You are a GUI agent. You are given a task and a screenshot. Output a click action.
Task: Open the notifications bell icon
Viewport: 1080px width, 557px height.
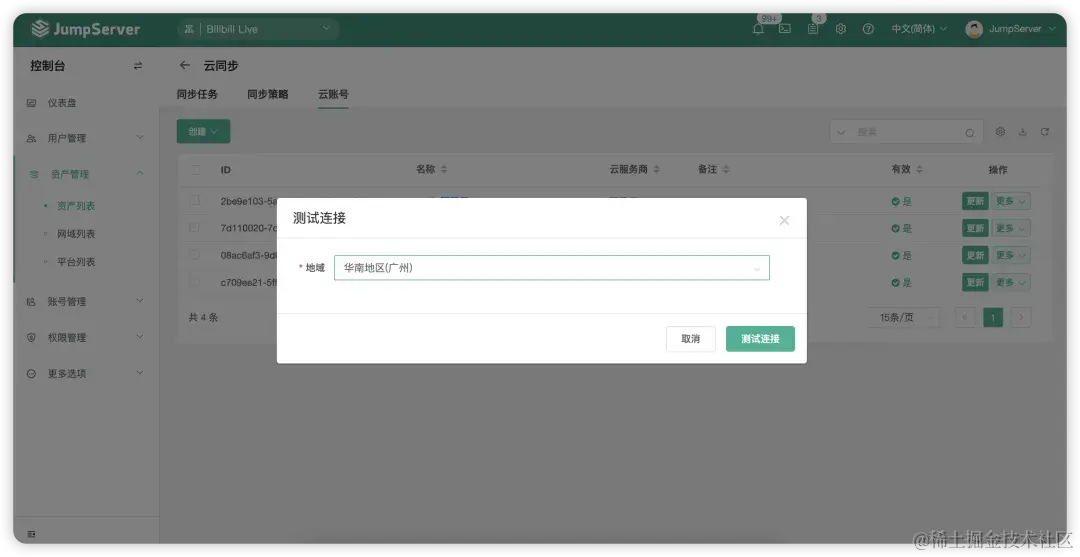tap(758, 29)
